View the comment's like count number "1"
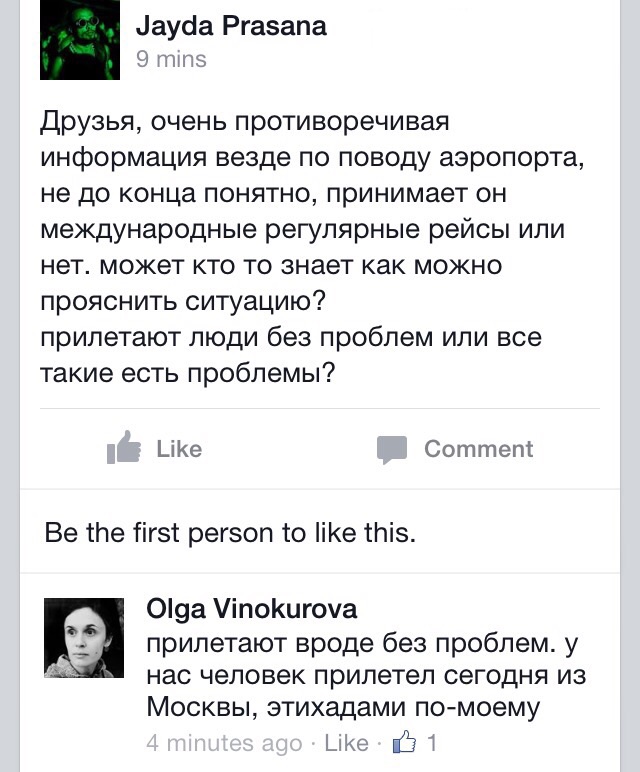This screenshot has height=772, width=640. click(432, 744)
